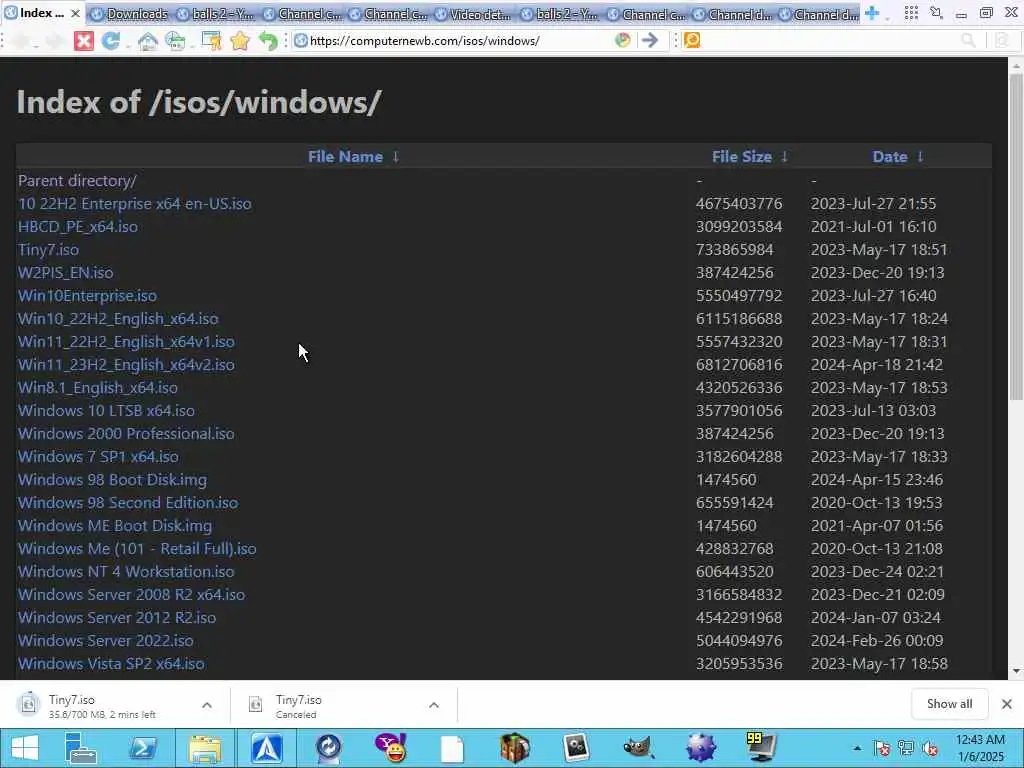
Task: Click the Go arrow next to the address bar
Action: pyautogui.click(x=650, y=40)
